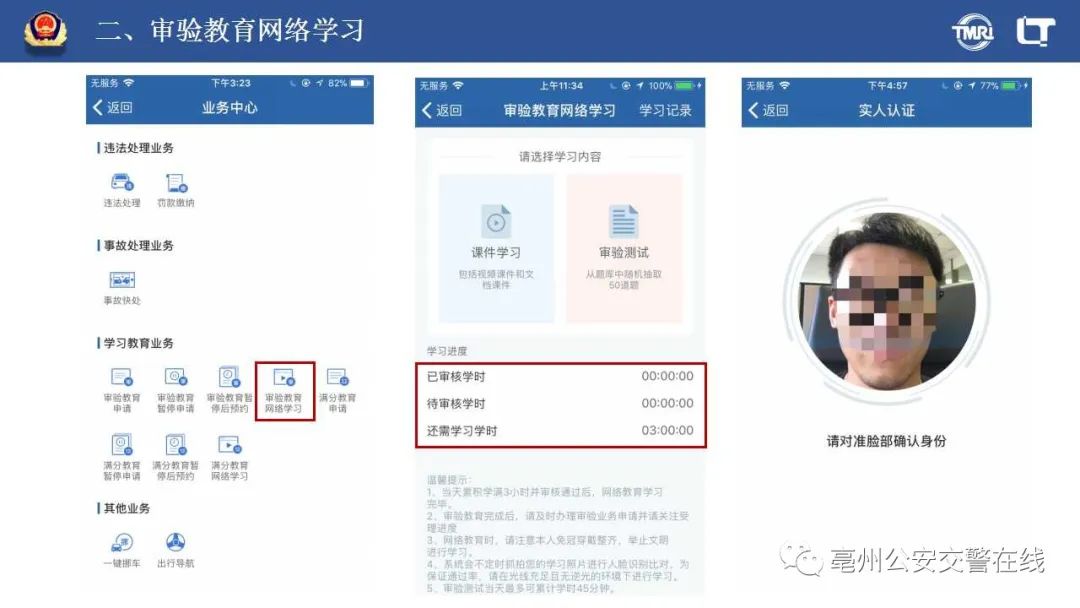Tap the 满分教育申请 icon

tap(337, 380)
